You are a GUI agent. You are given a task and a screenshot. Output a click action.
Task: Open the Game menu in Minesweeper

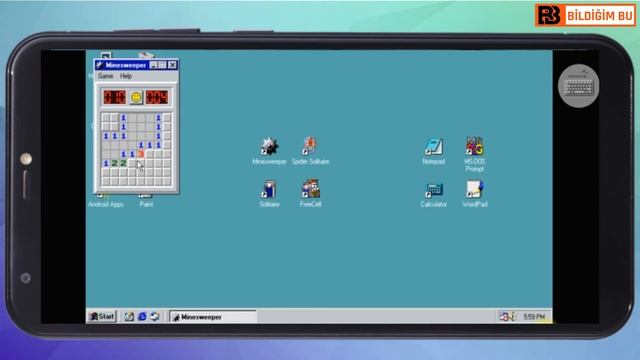click(105, 76)
